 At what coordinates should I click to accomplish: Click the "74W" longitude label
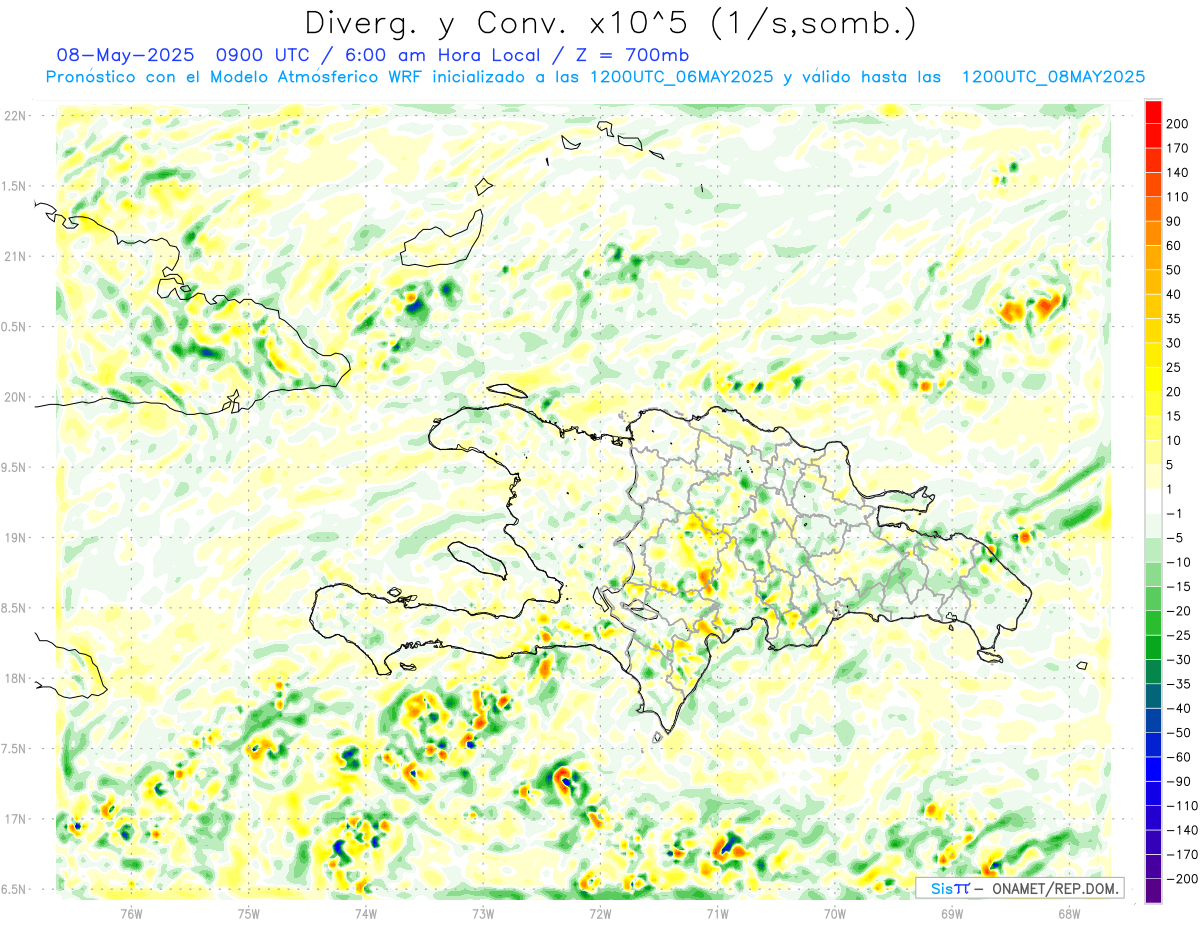(366, 913)
